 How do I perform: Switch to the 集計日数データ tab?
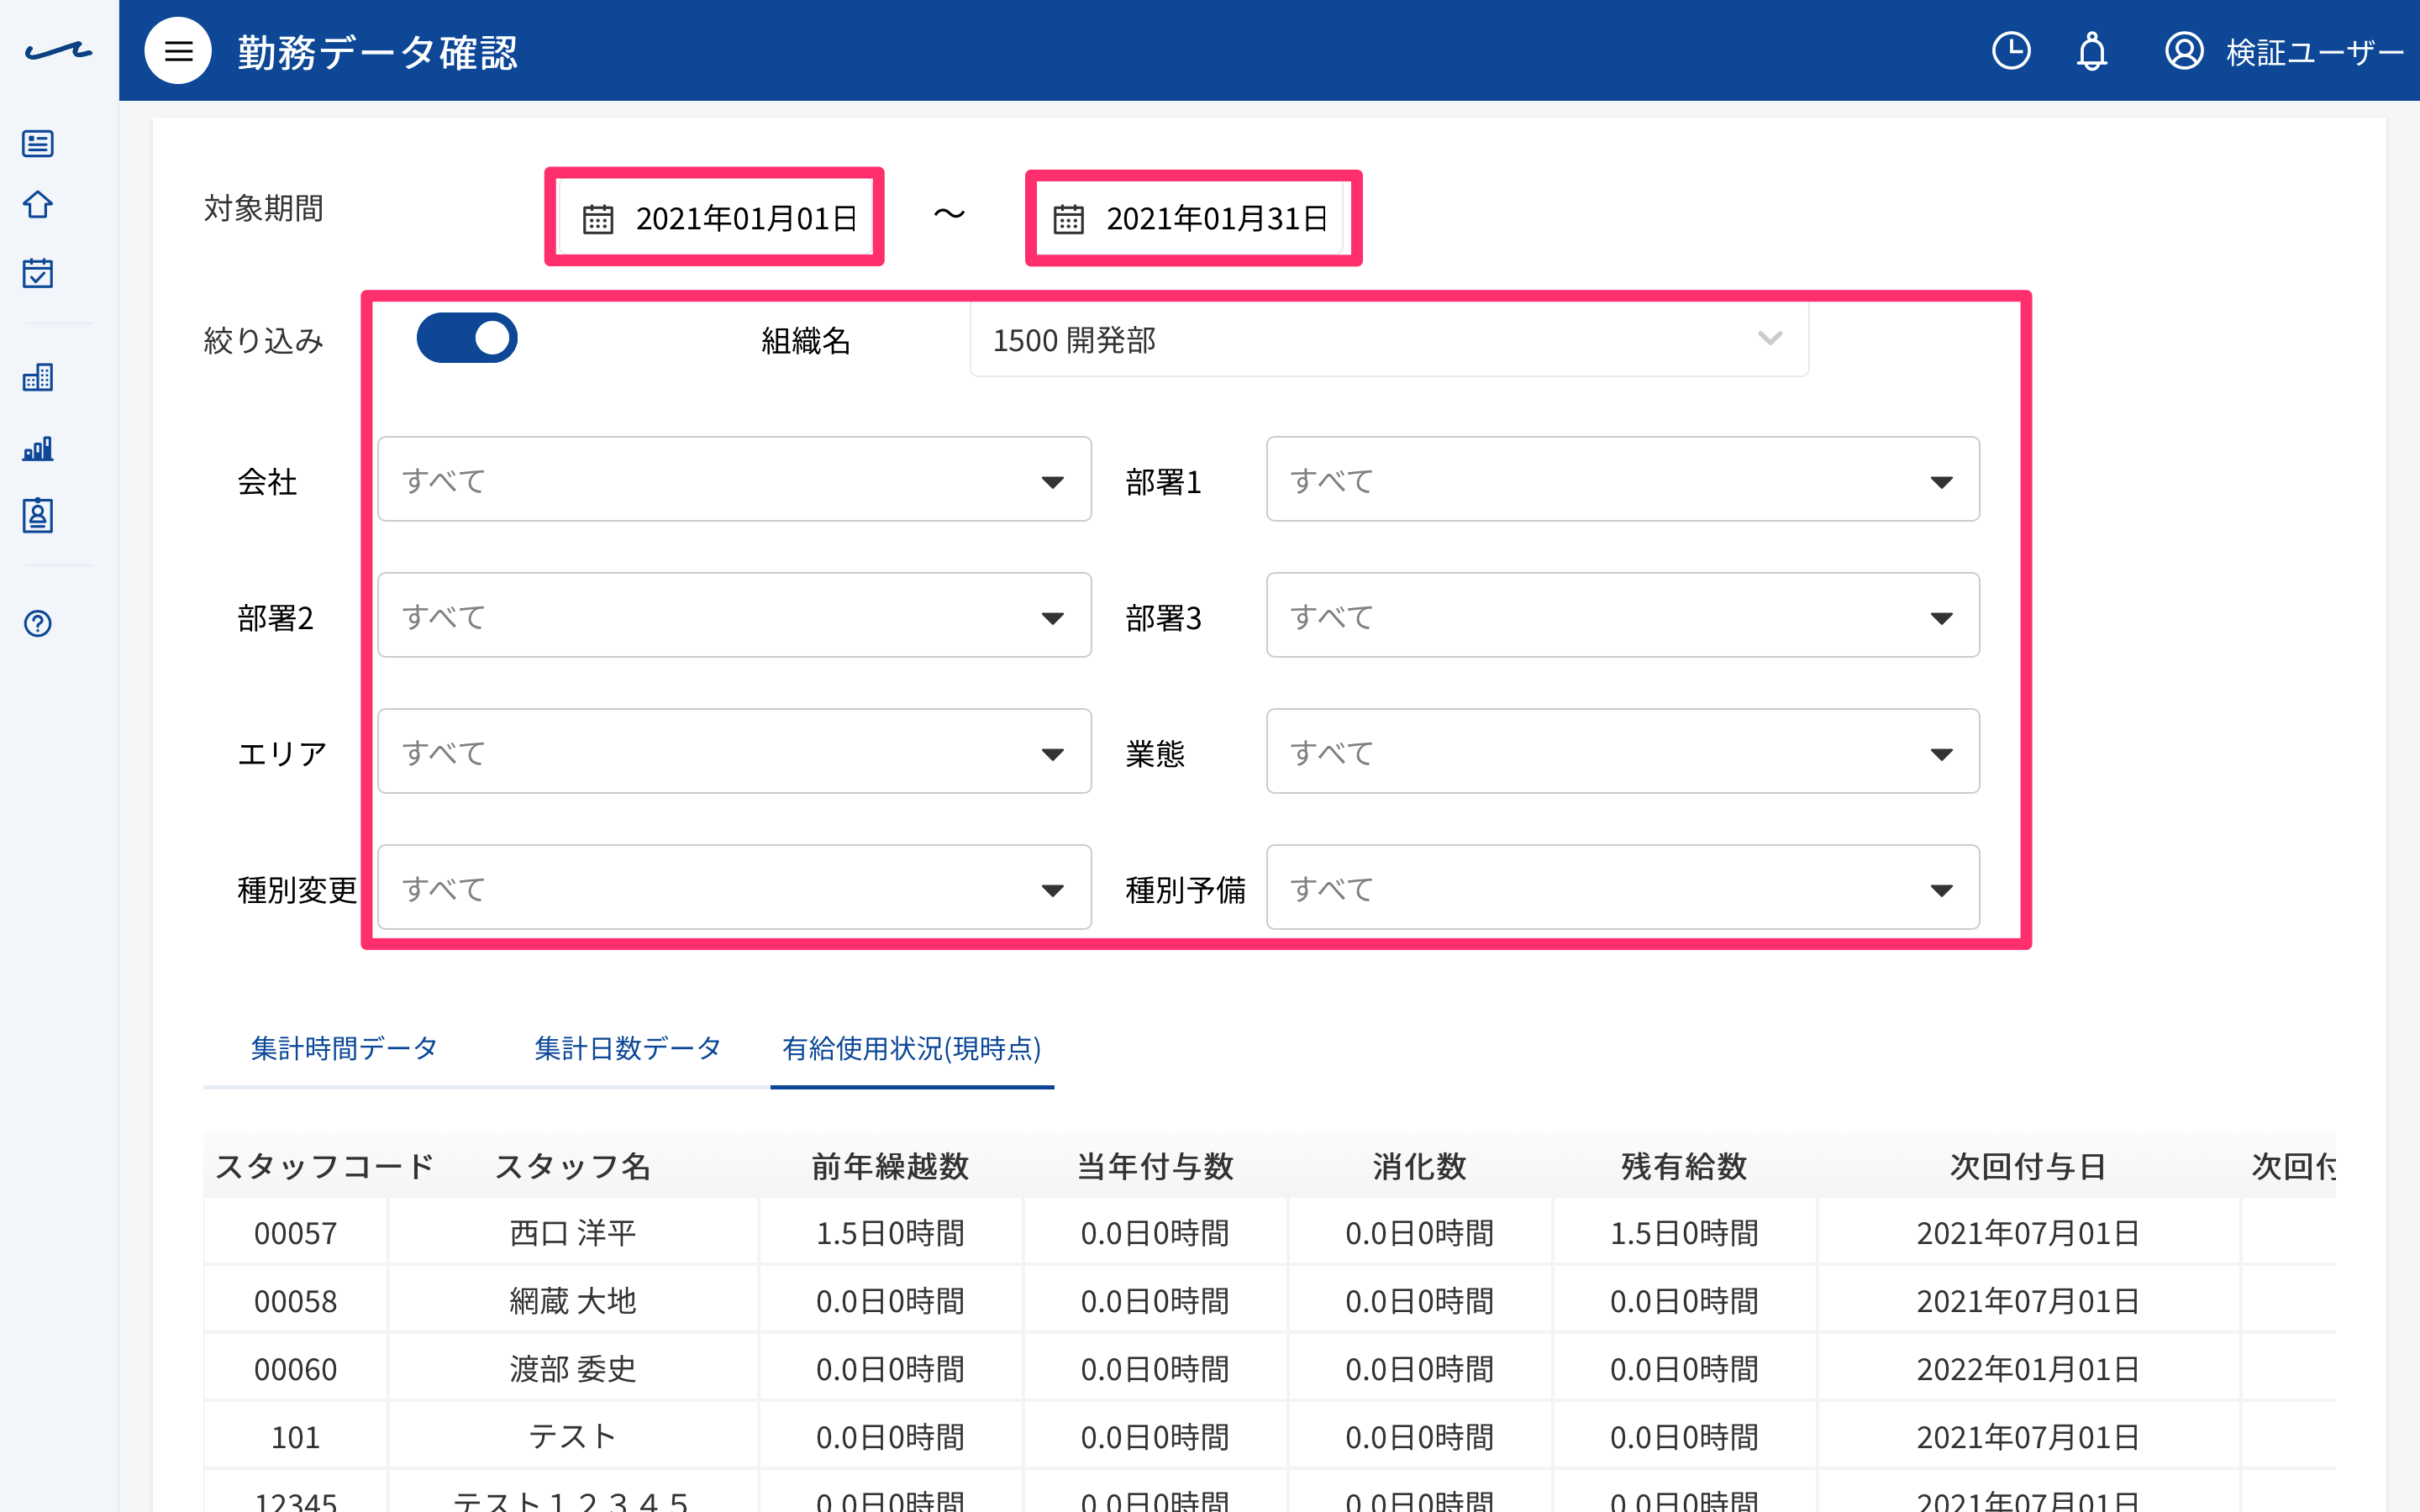coord(628,1048)
